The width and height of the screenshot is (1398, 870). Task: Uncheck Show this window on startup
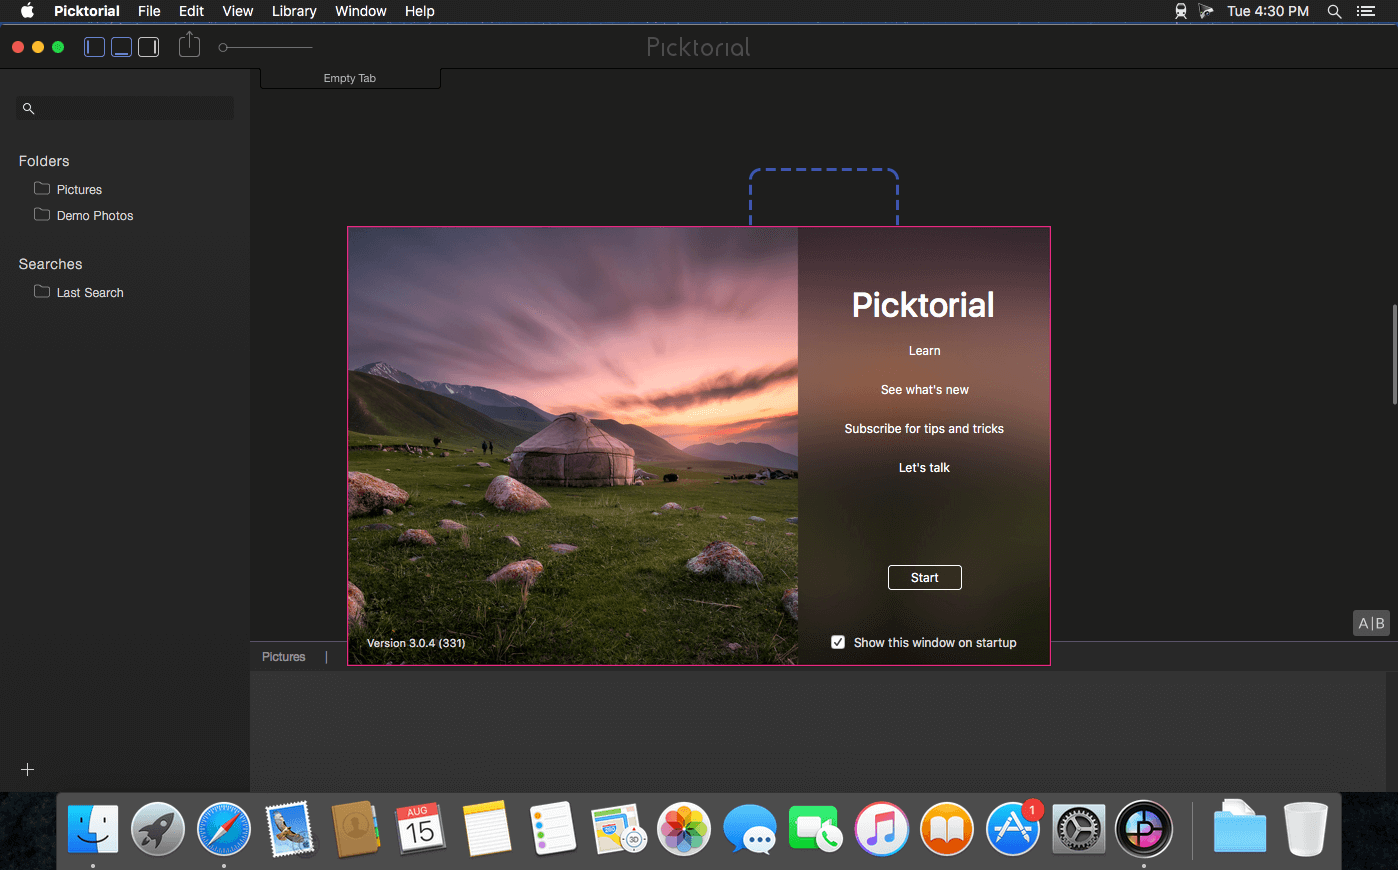pos(838,642)
